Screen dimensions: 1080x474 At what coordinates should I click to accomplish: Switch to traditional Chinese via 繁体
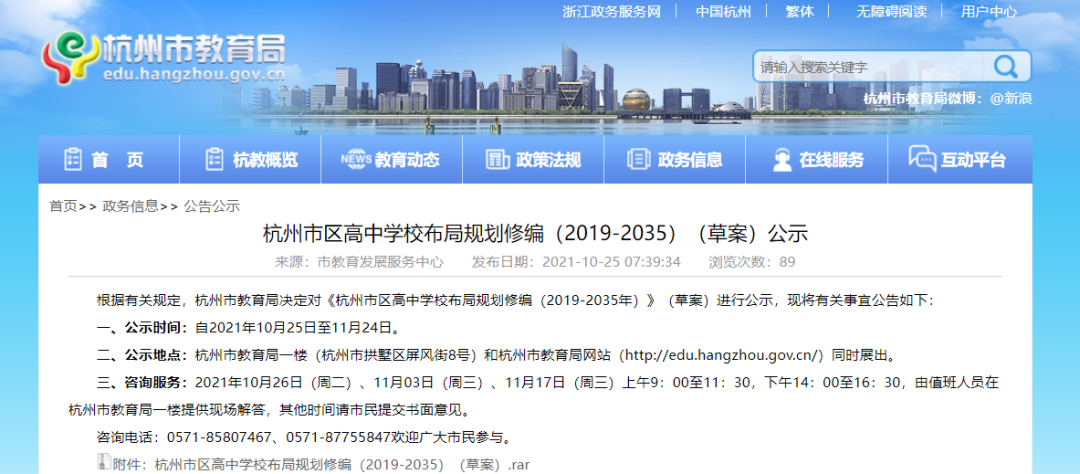[800, 12]
